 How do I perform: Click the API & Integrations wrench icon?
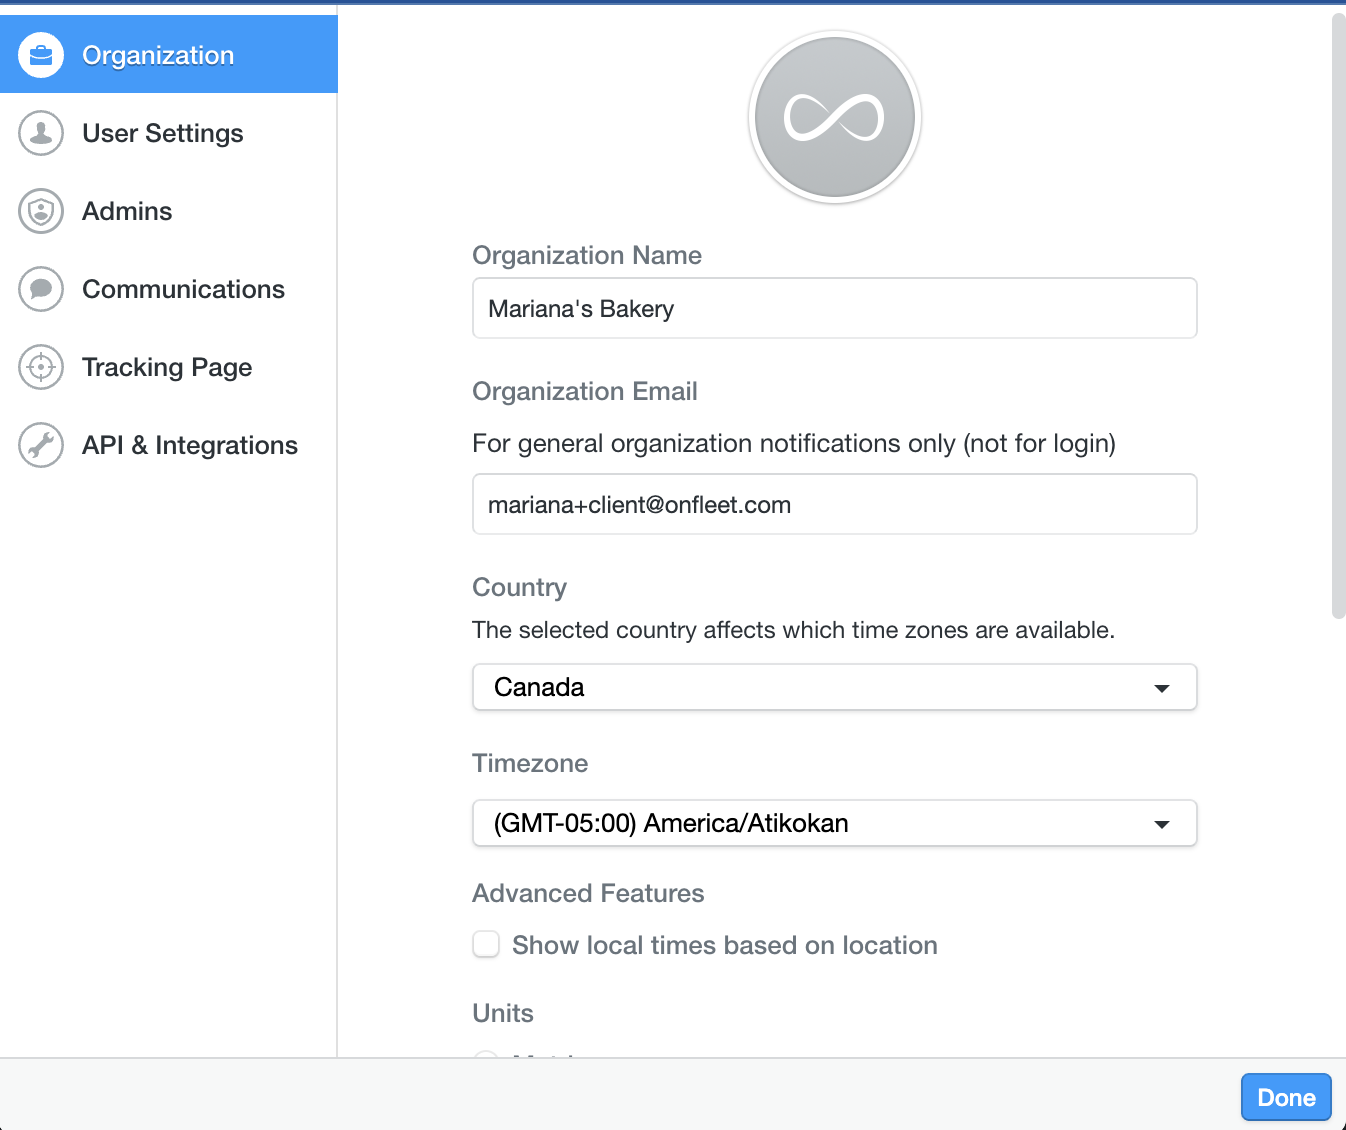pos(41,445)
